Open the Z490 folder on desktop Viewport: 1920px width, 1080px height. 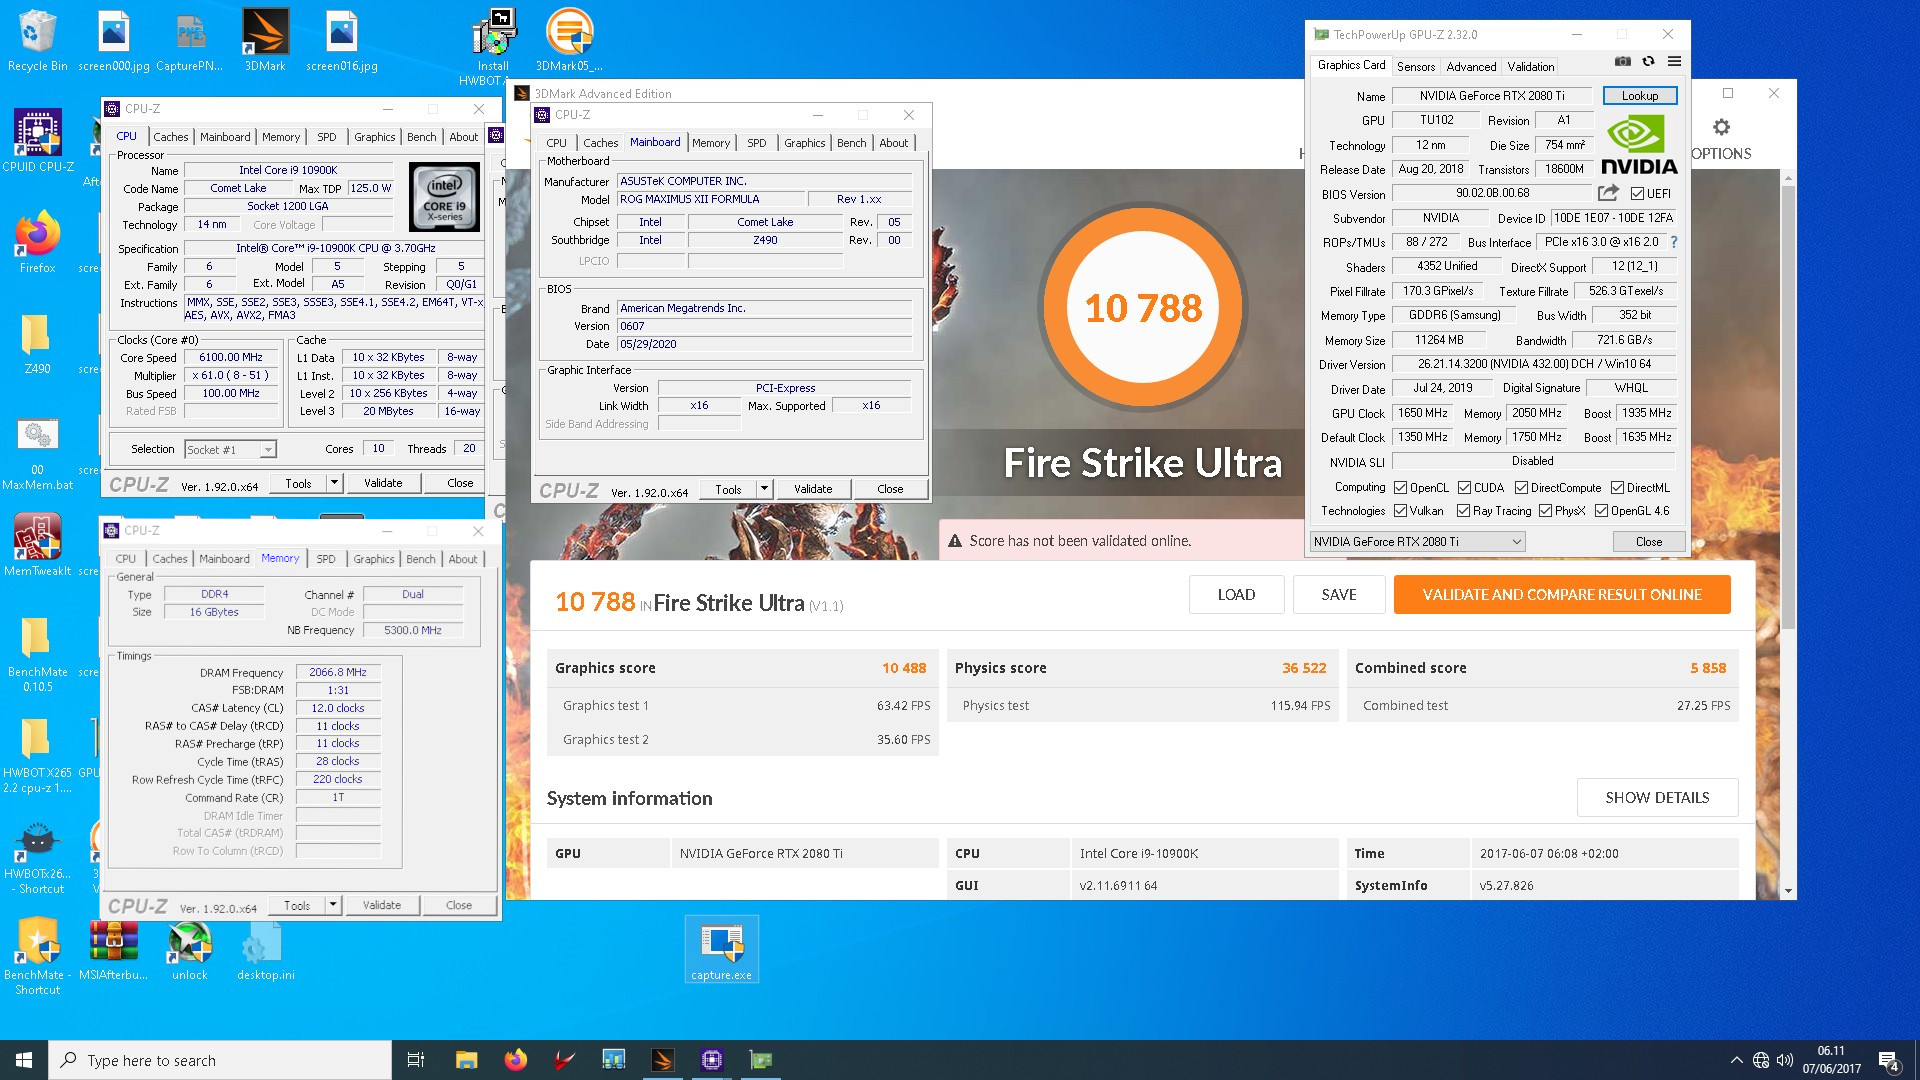[37, 343]
